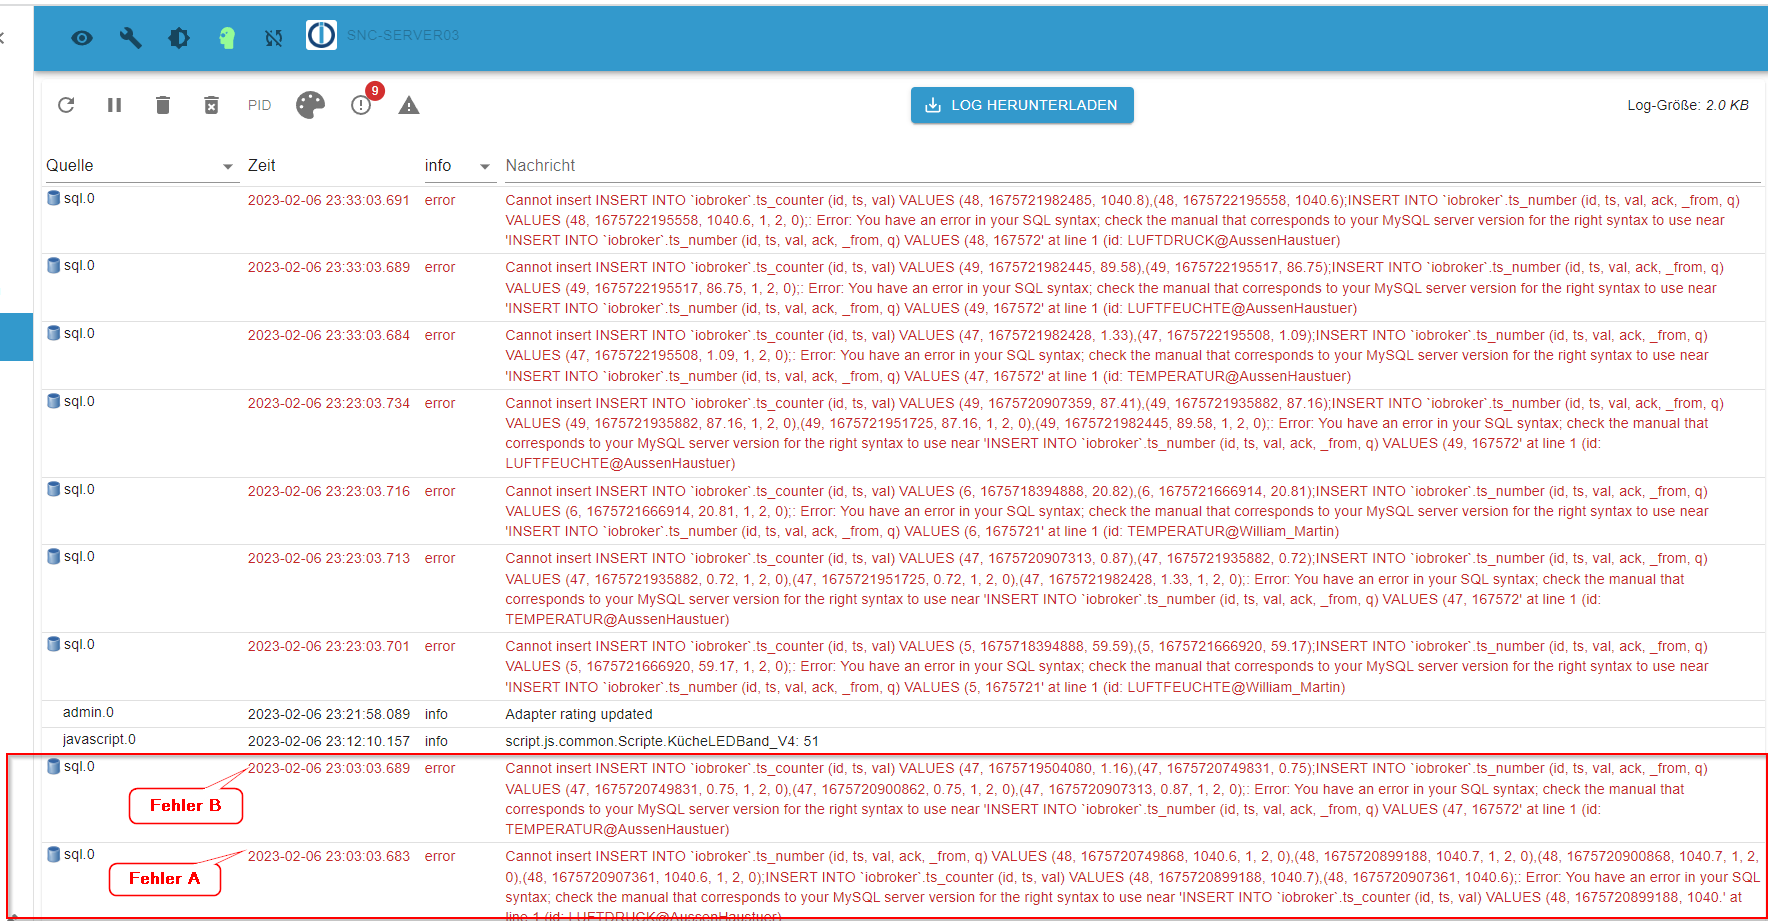This screenshot has width=1768, height=921.
Task: Click 'error' level in the 23:03:03.683 row
Action: point(440,856)
